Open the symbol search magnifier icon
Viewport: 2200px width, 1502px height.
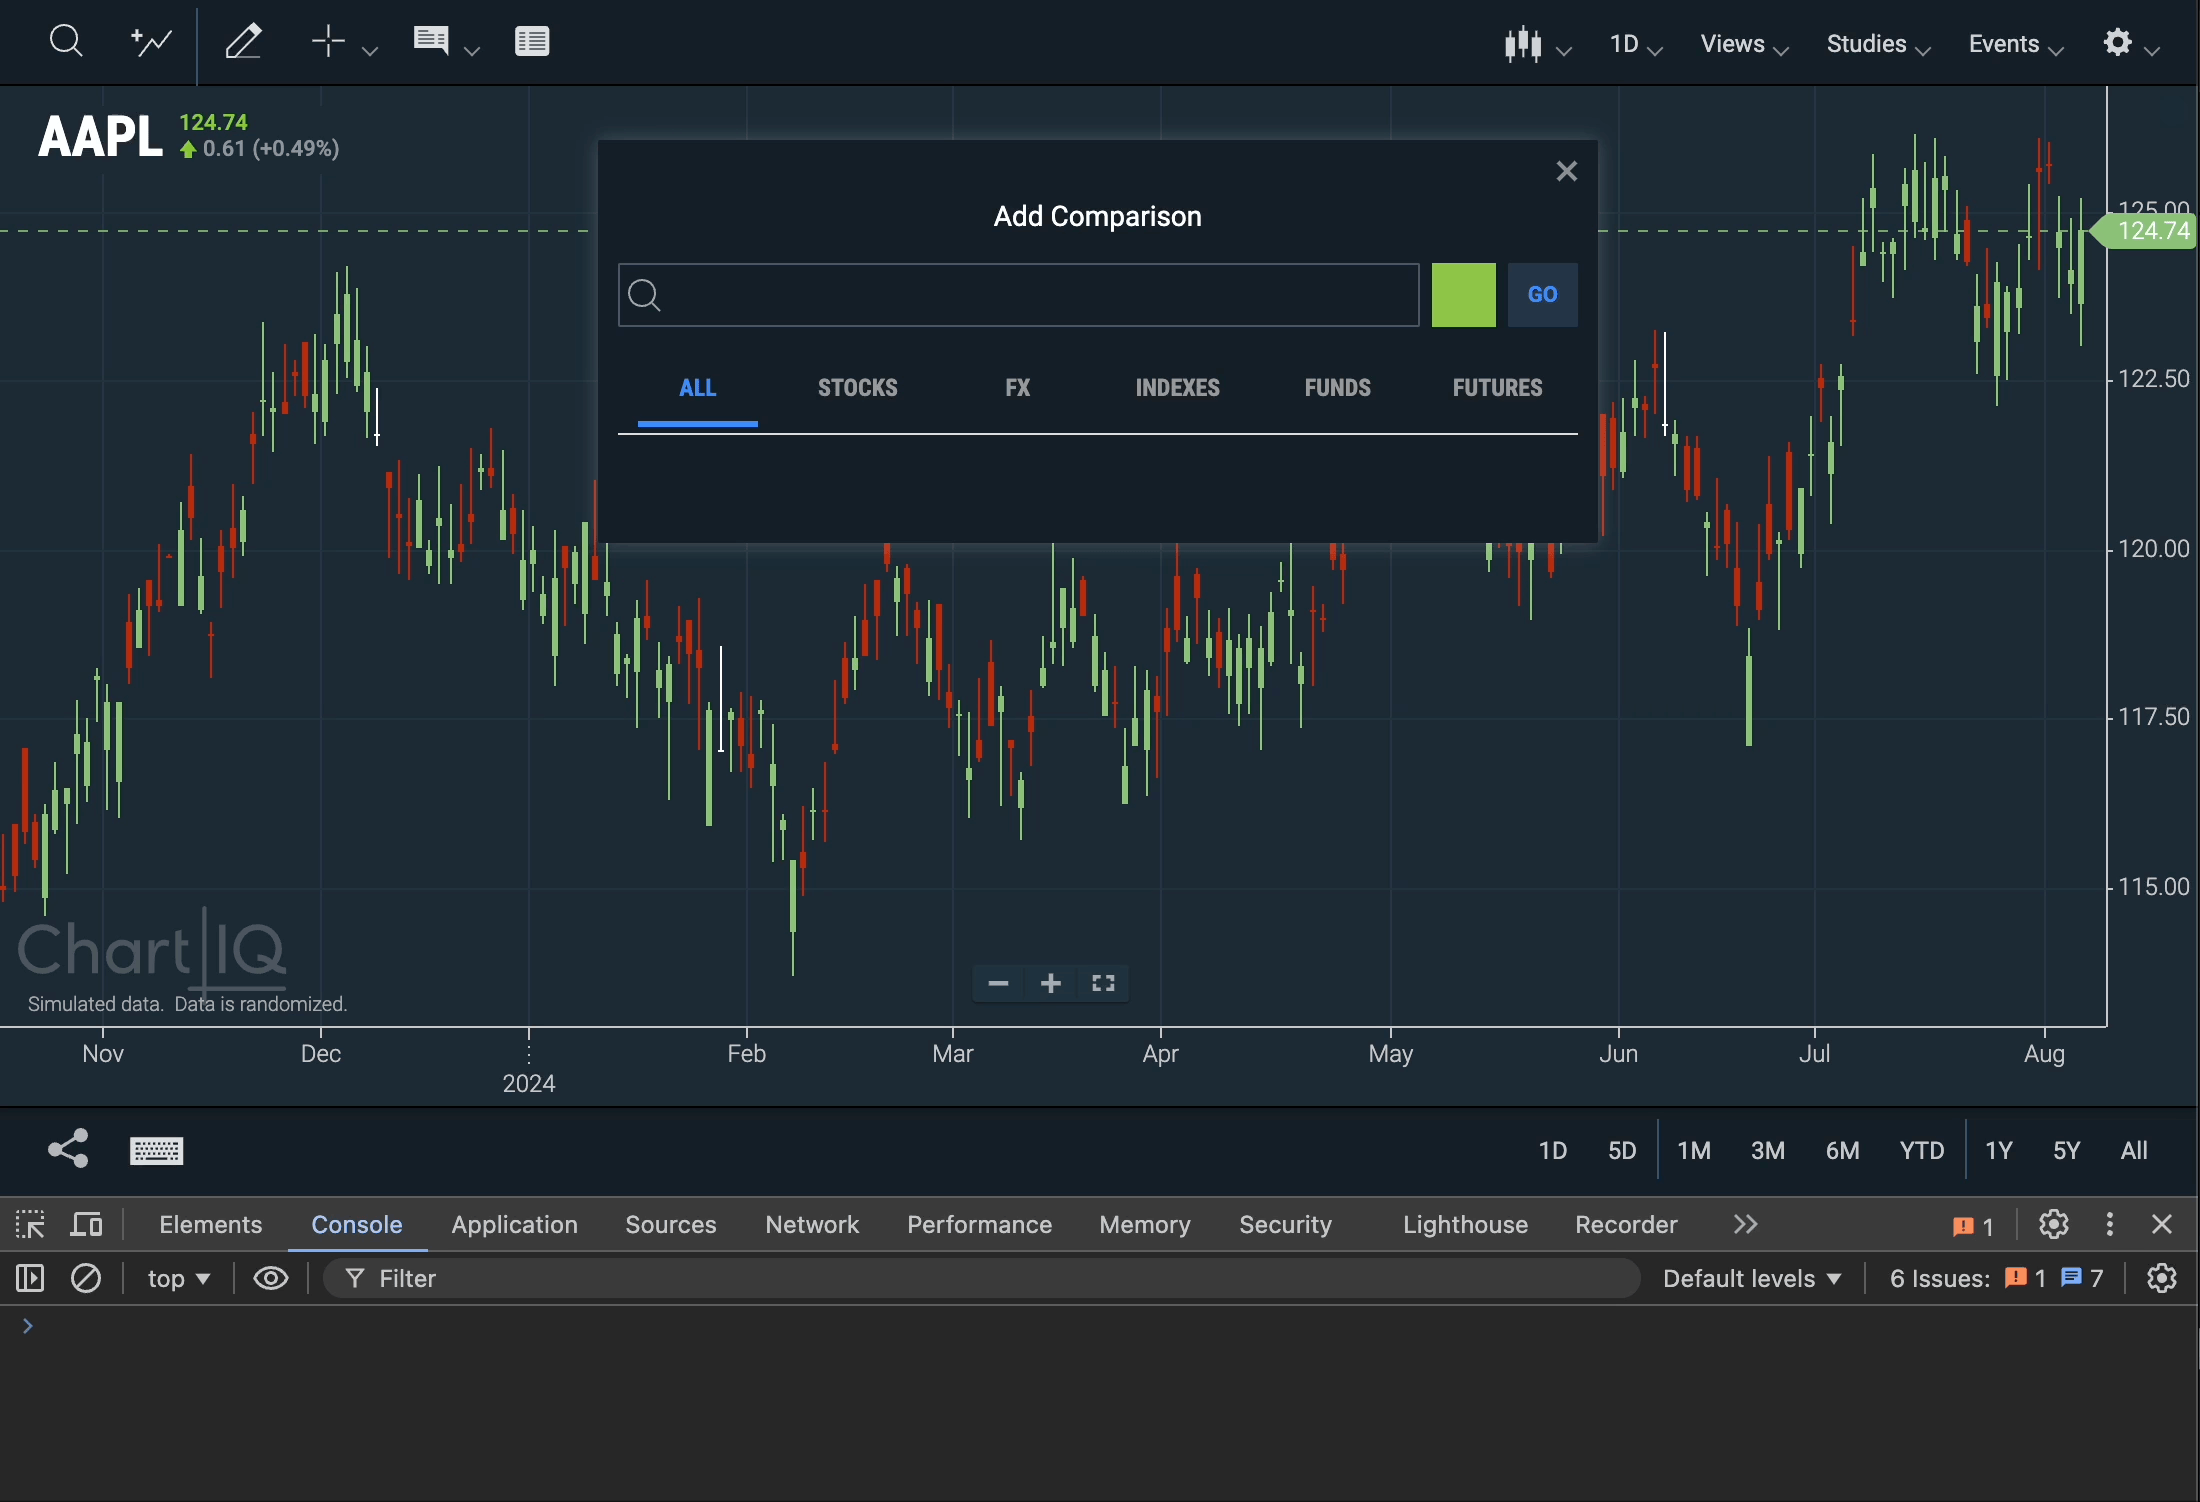click(x=66, y=42)
